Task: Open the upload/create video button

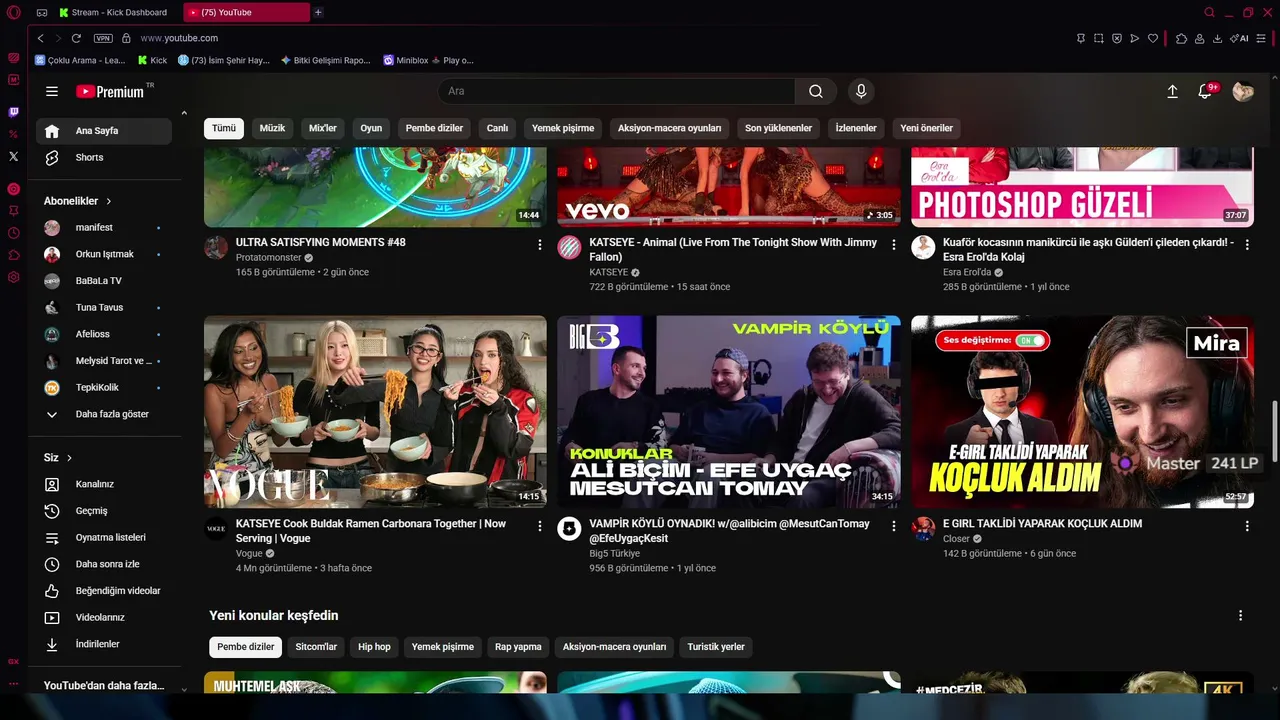Action: point(1173,91)
